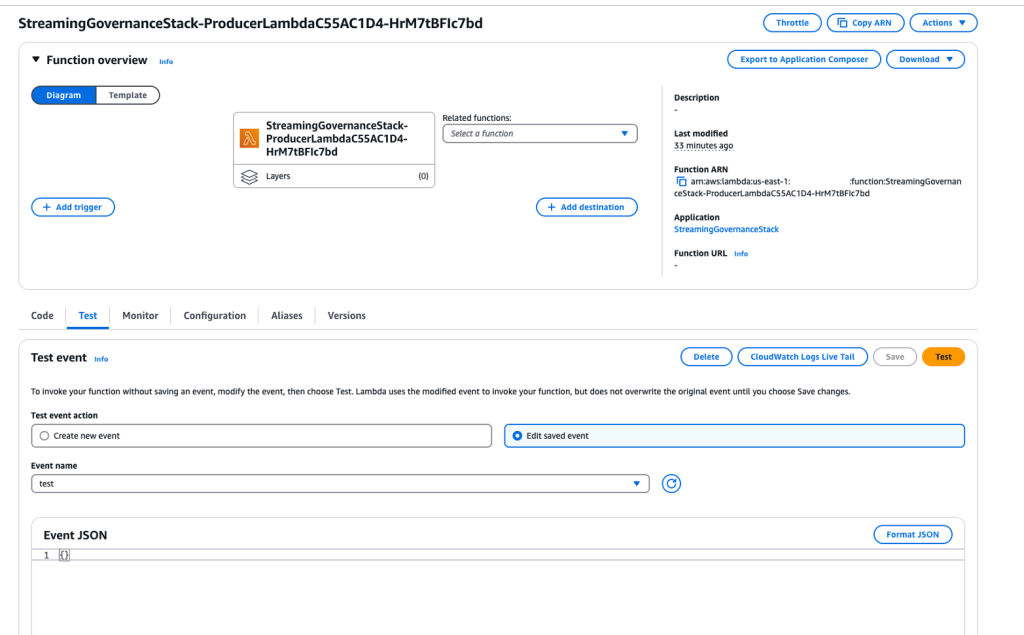Open the Related functions dropdown
Viewport: 1024px width, 635px height.
point(539,133)
